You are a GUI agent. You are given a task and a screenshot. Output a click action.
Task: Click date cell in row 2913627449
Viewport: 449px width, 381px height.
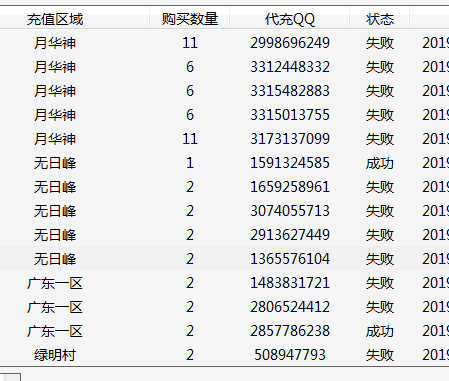(x=435, y=235)
